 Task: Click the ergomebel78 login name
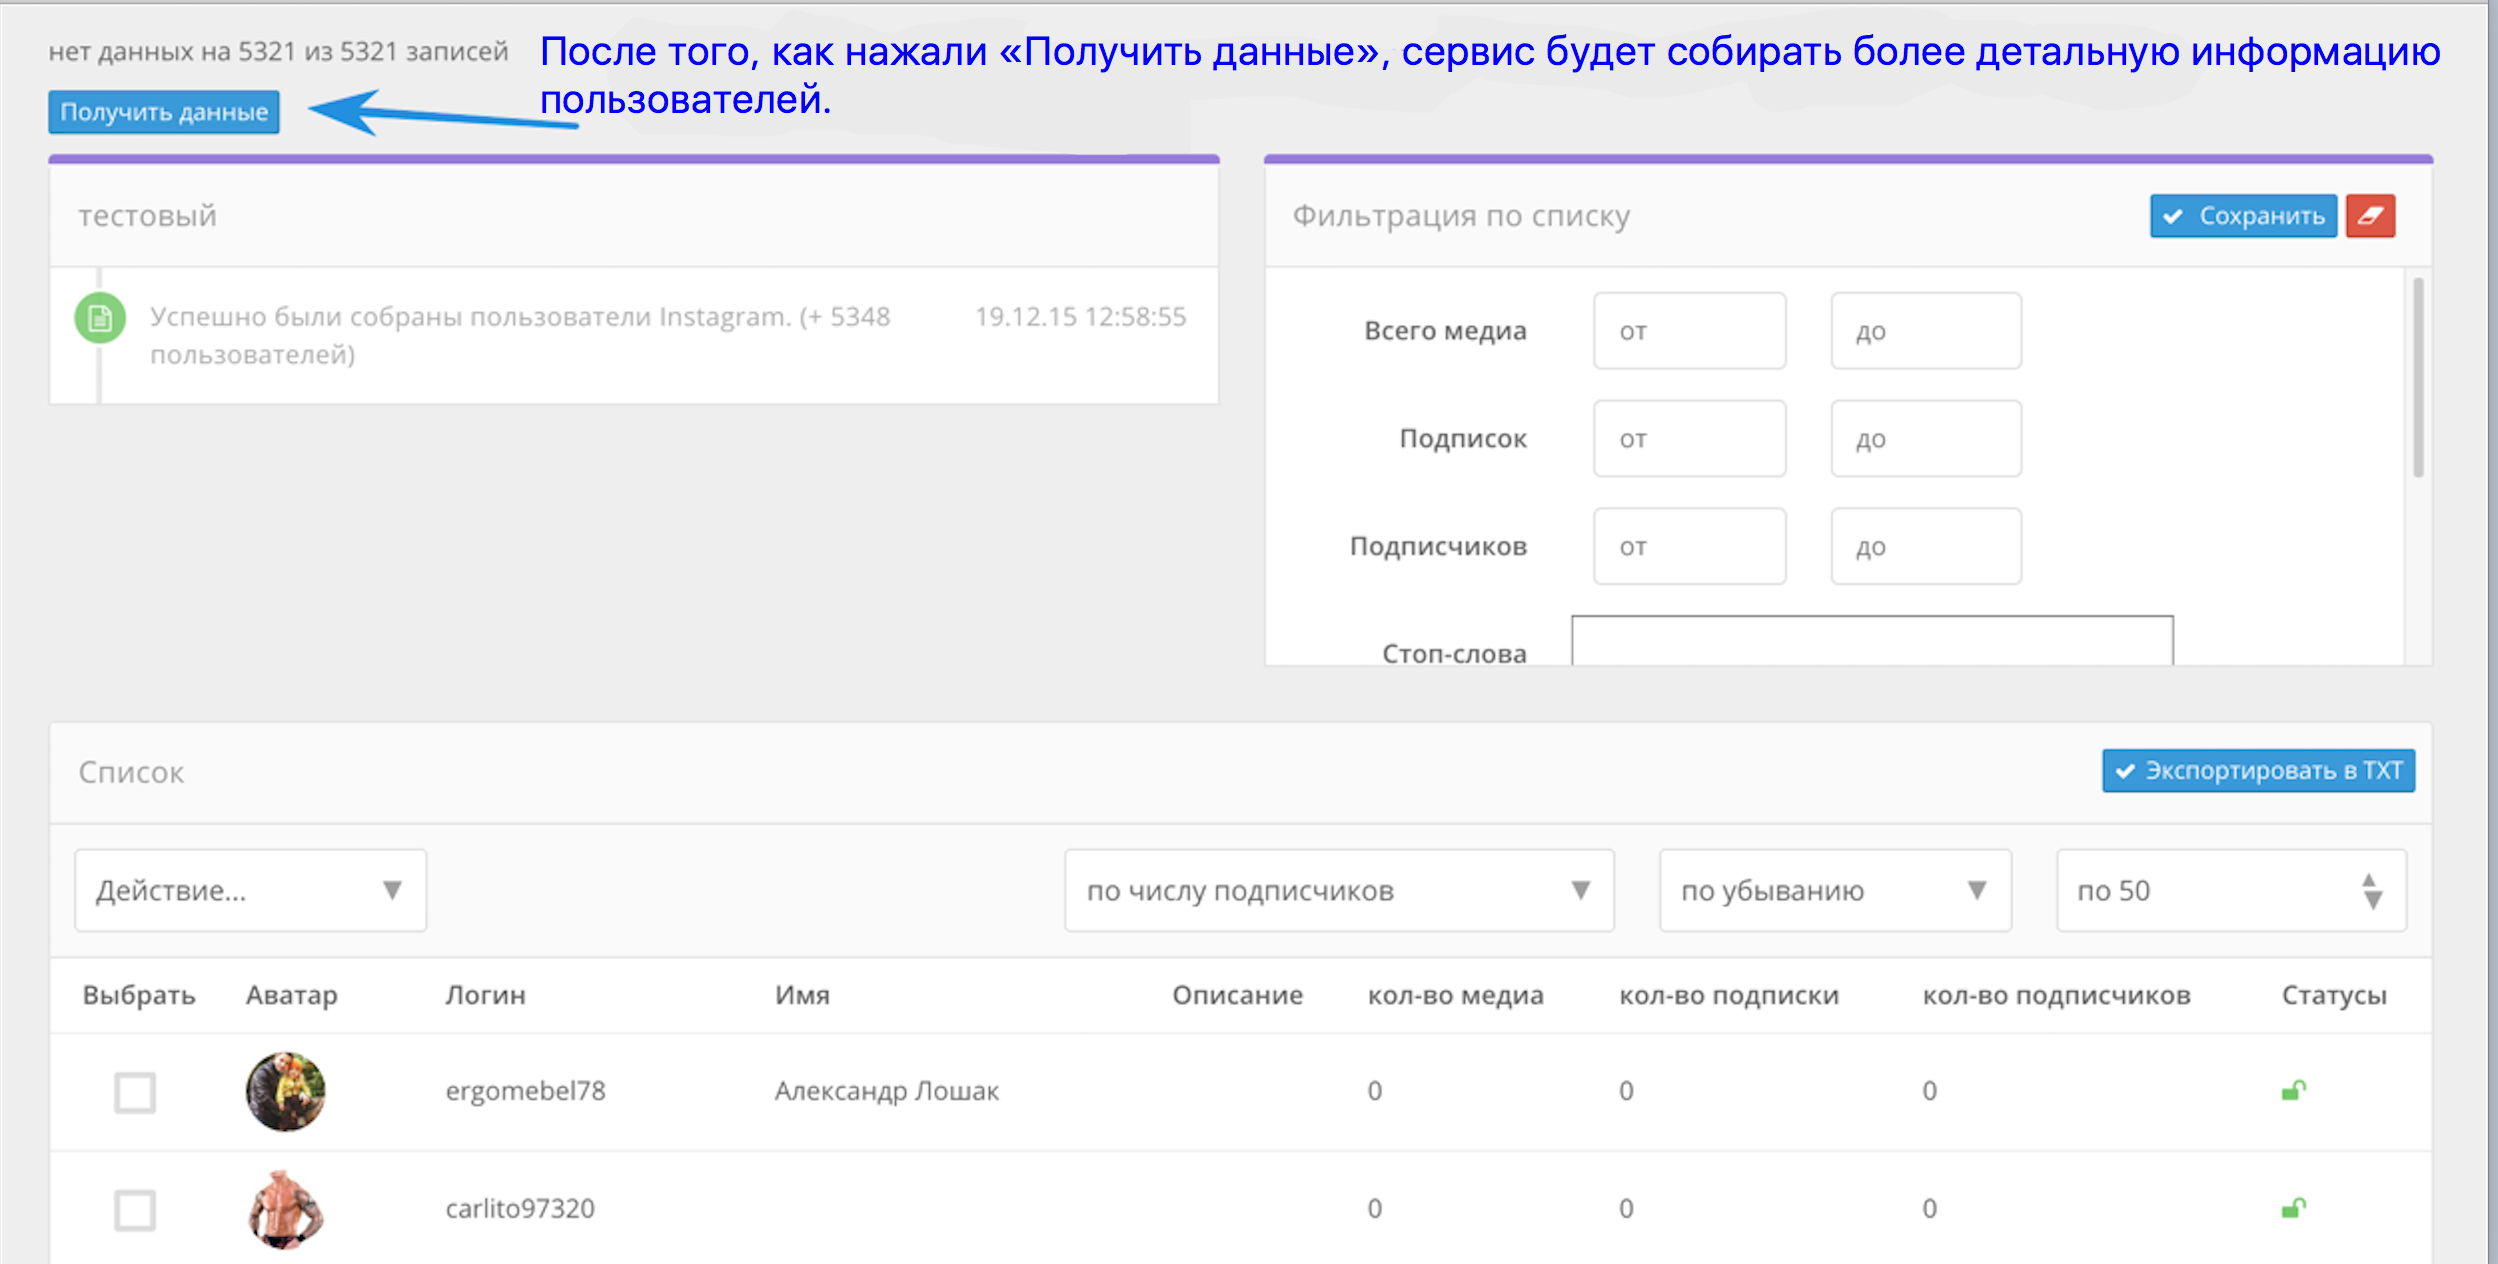tap(525, 1091)
